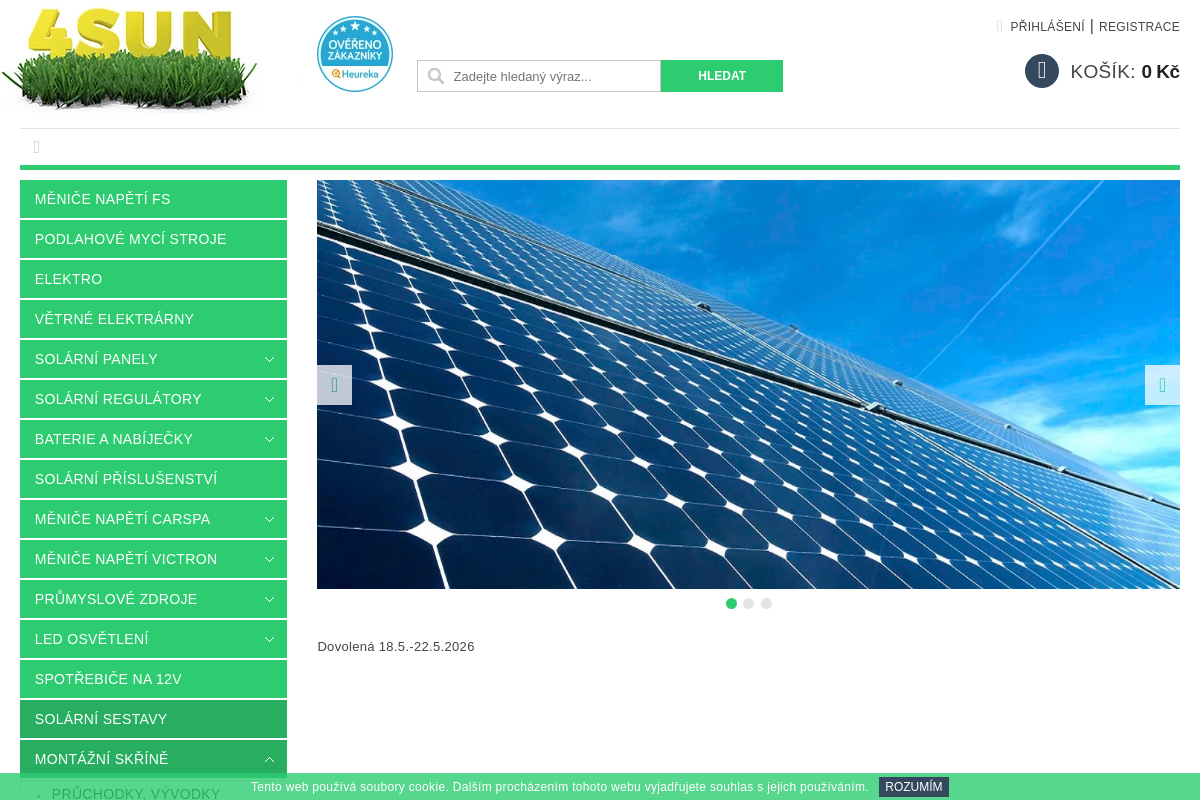Open the Heureka Ověřeno zákazníky badge

tap(355, 54)
